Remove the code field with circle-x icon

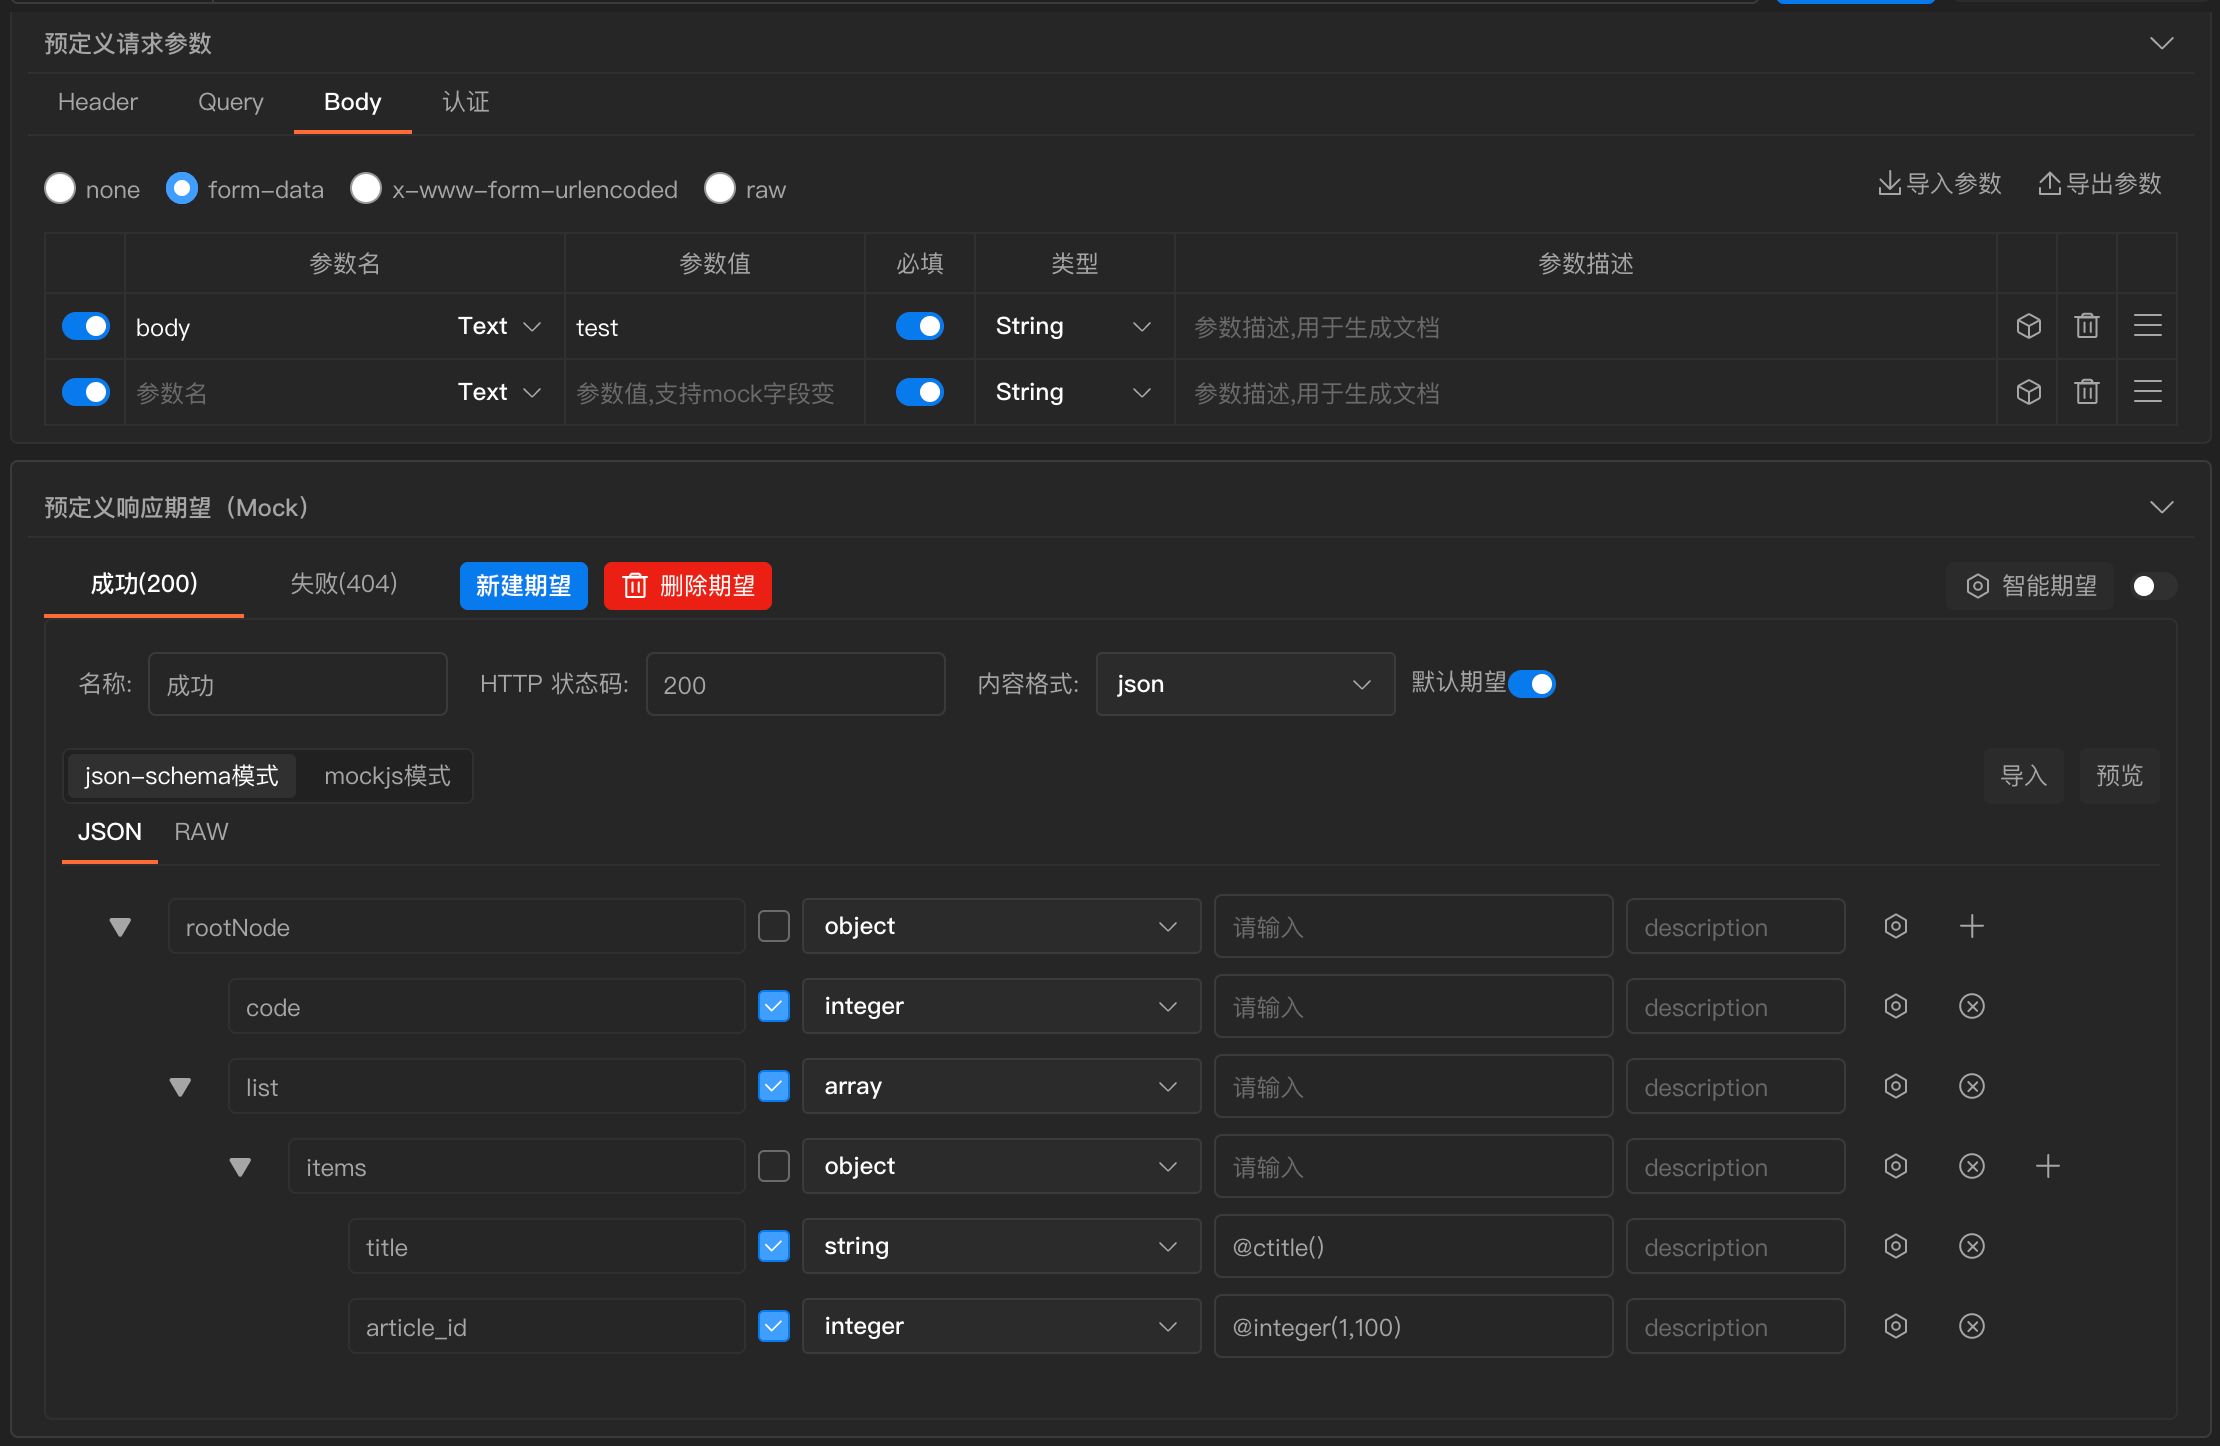coord(1971,1006)
